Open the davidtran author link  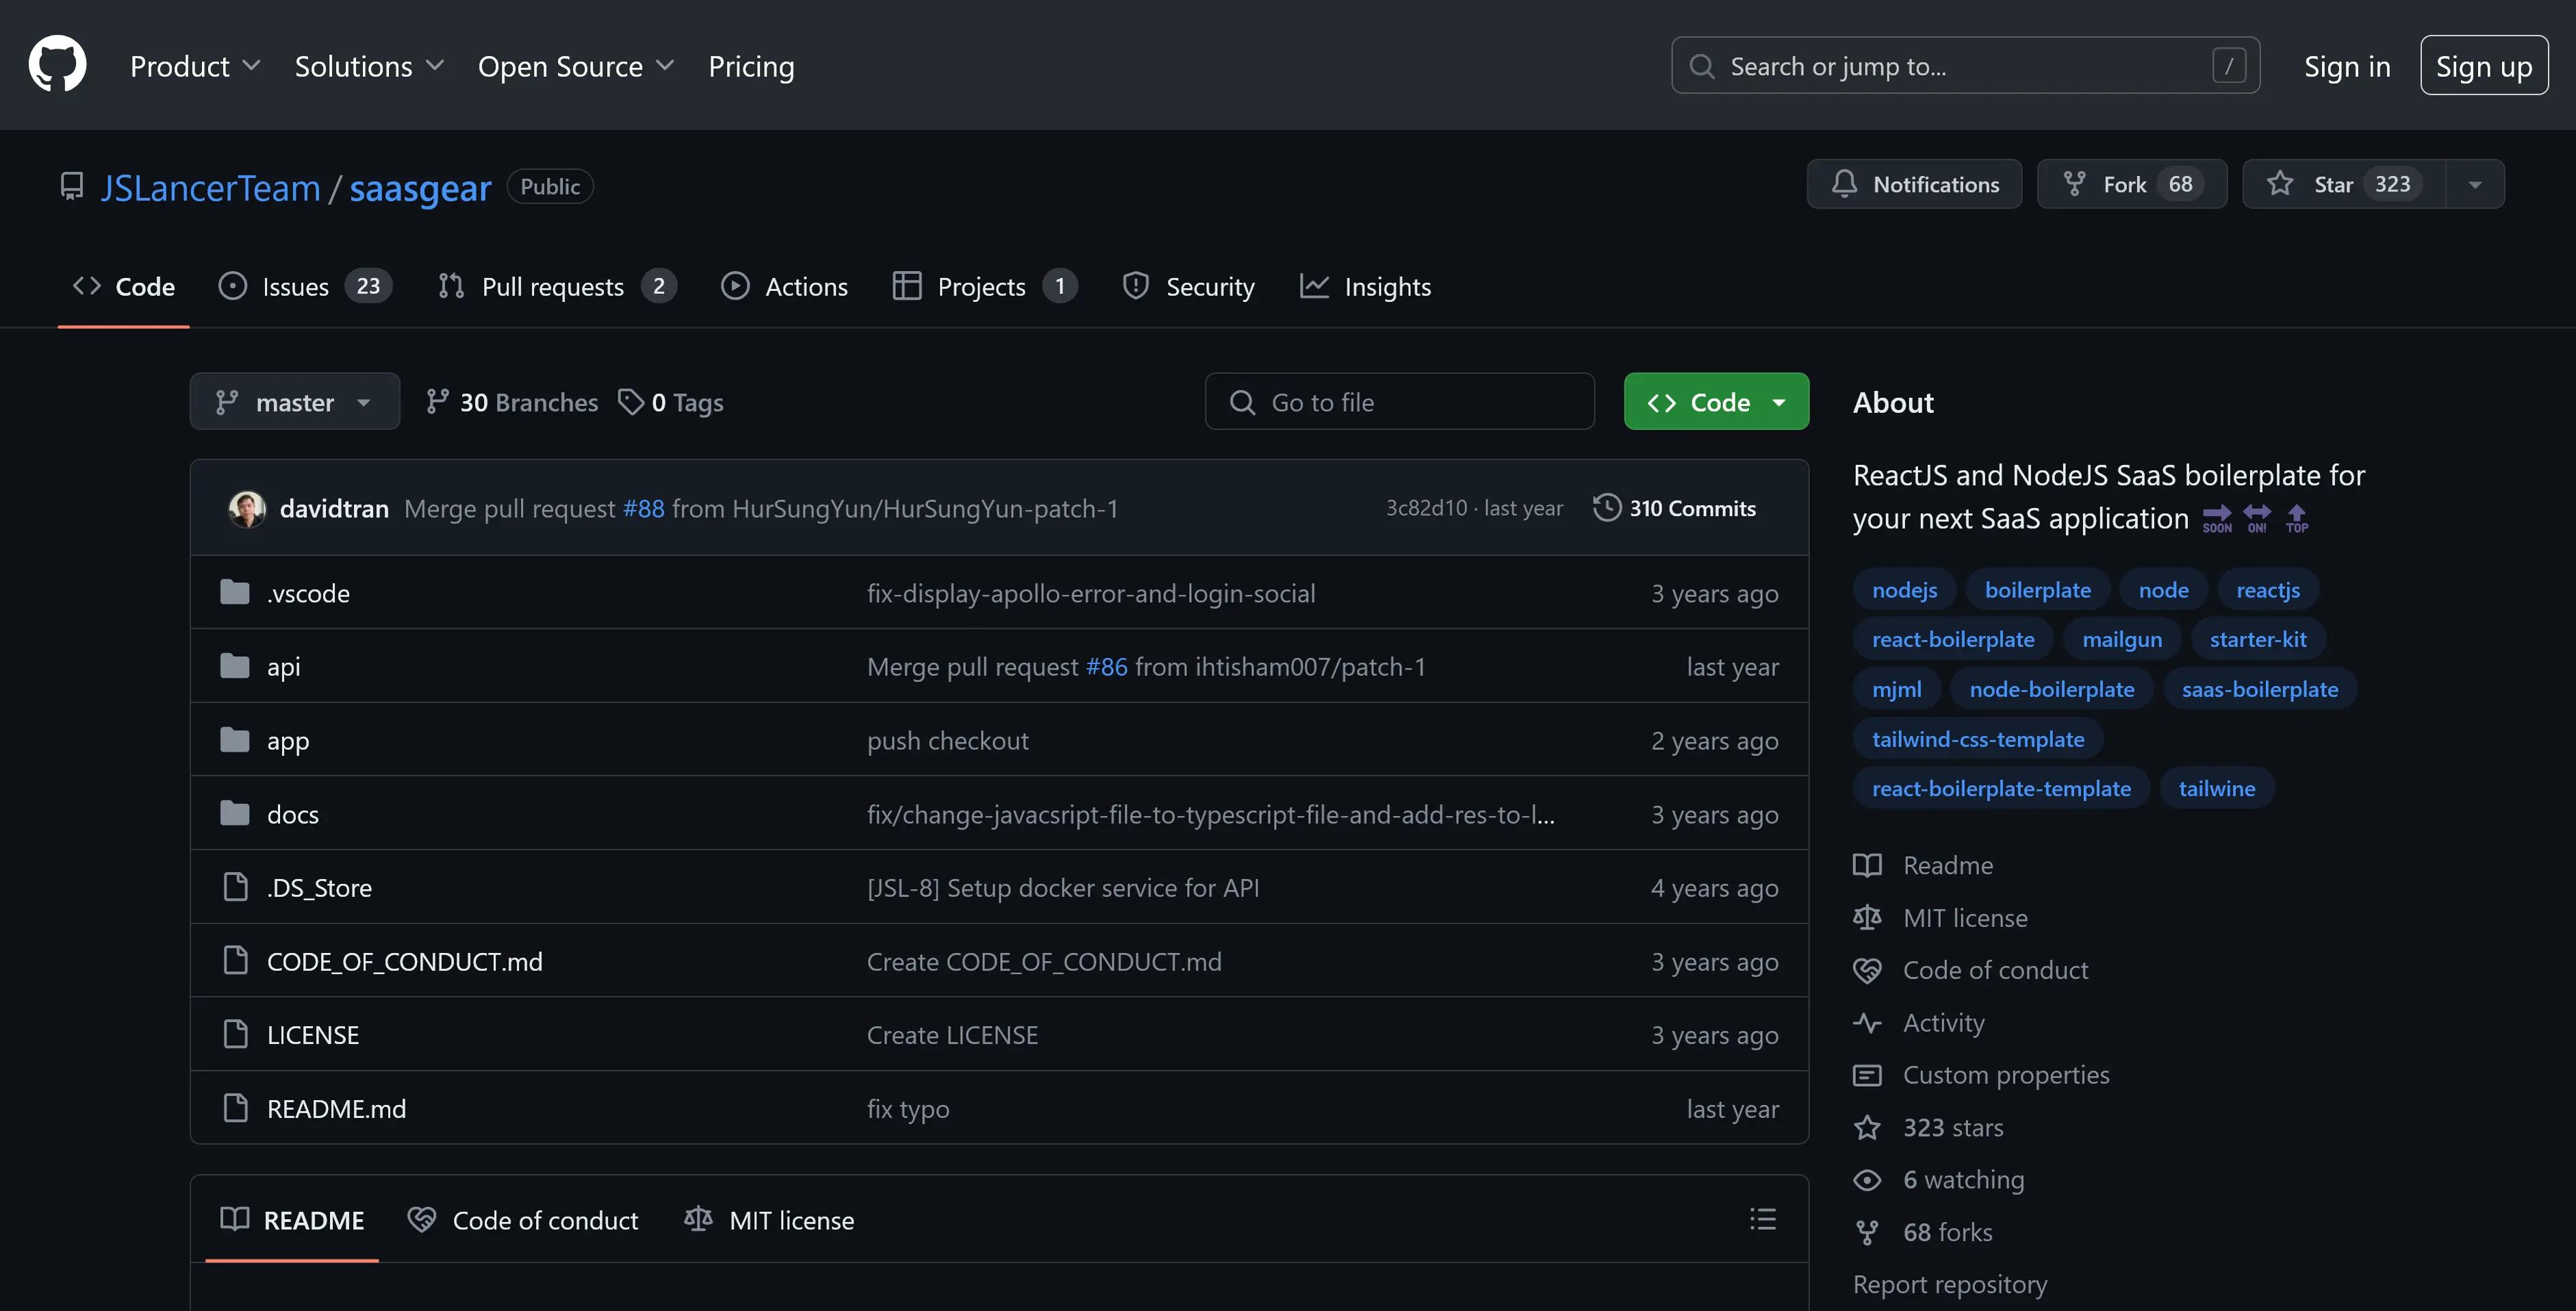(x=334, y=509)
